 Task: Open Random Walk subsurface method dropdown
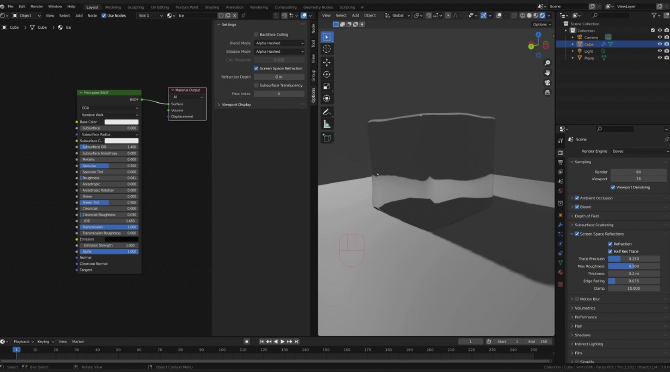(x=109, y=115)
